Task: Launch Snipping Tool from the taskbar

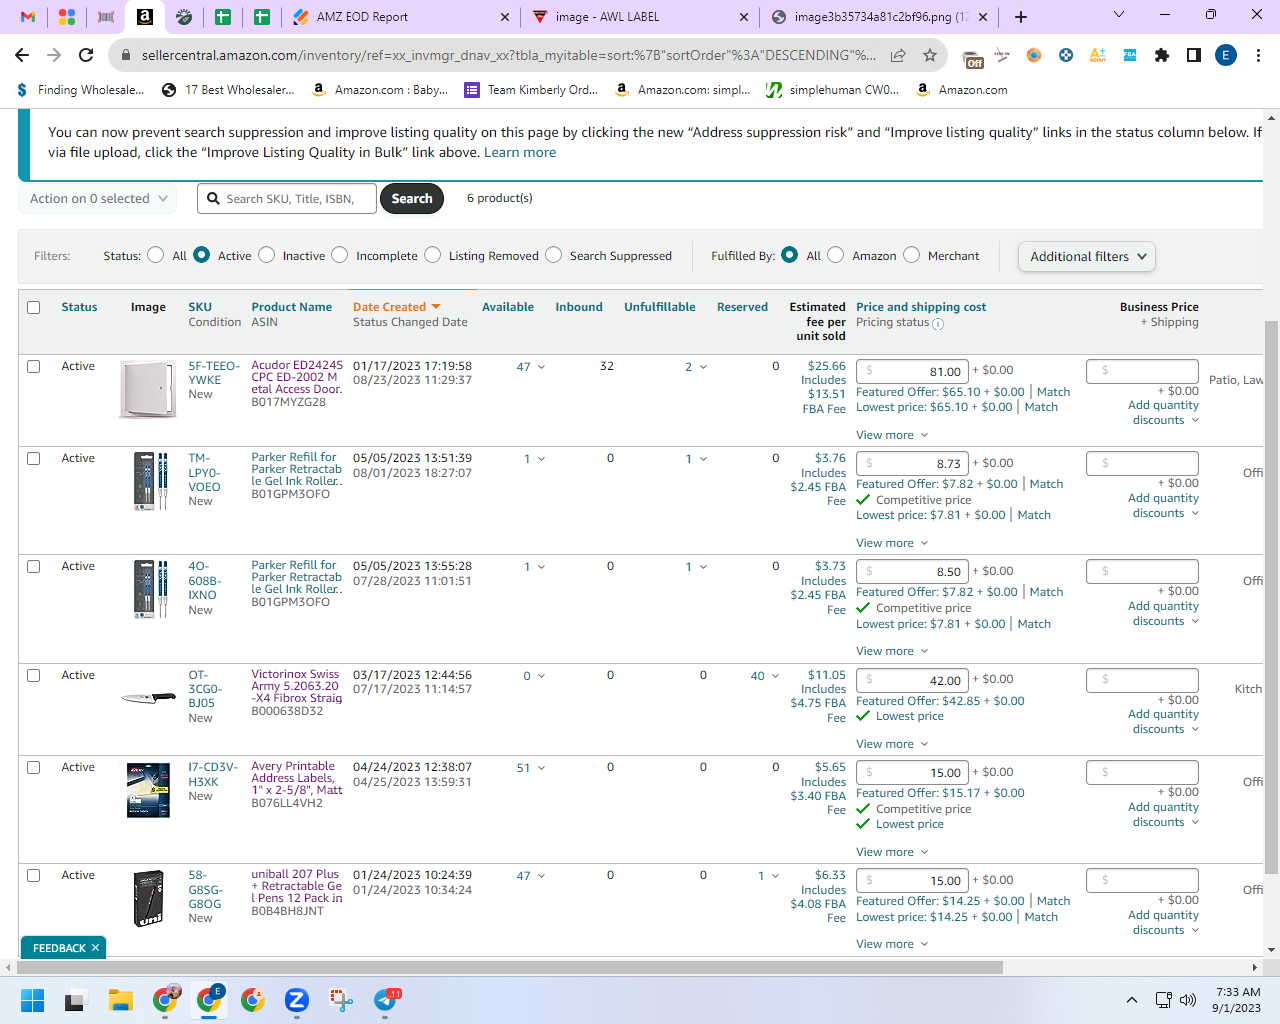Action: (341, 1000)
